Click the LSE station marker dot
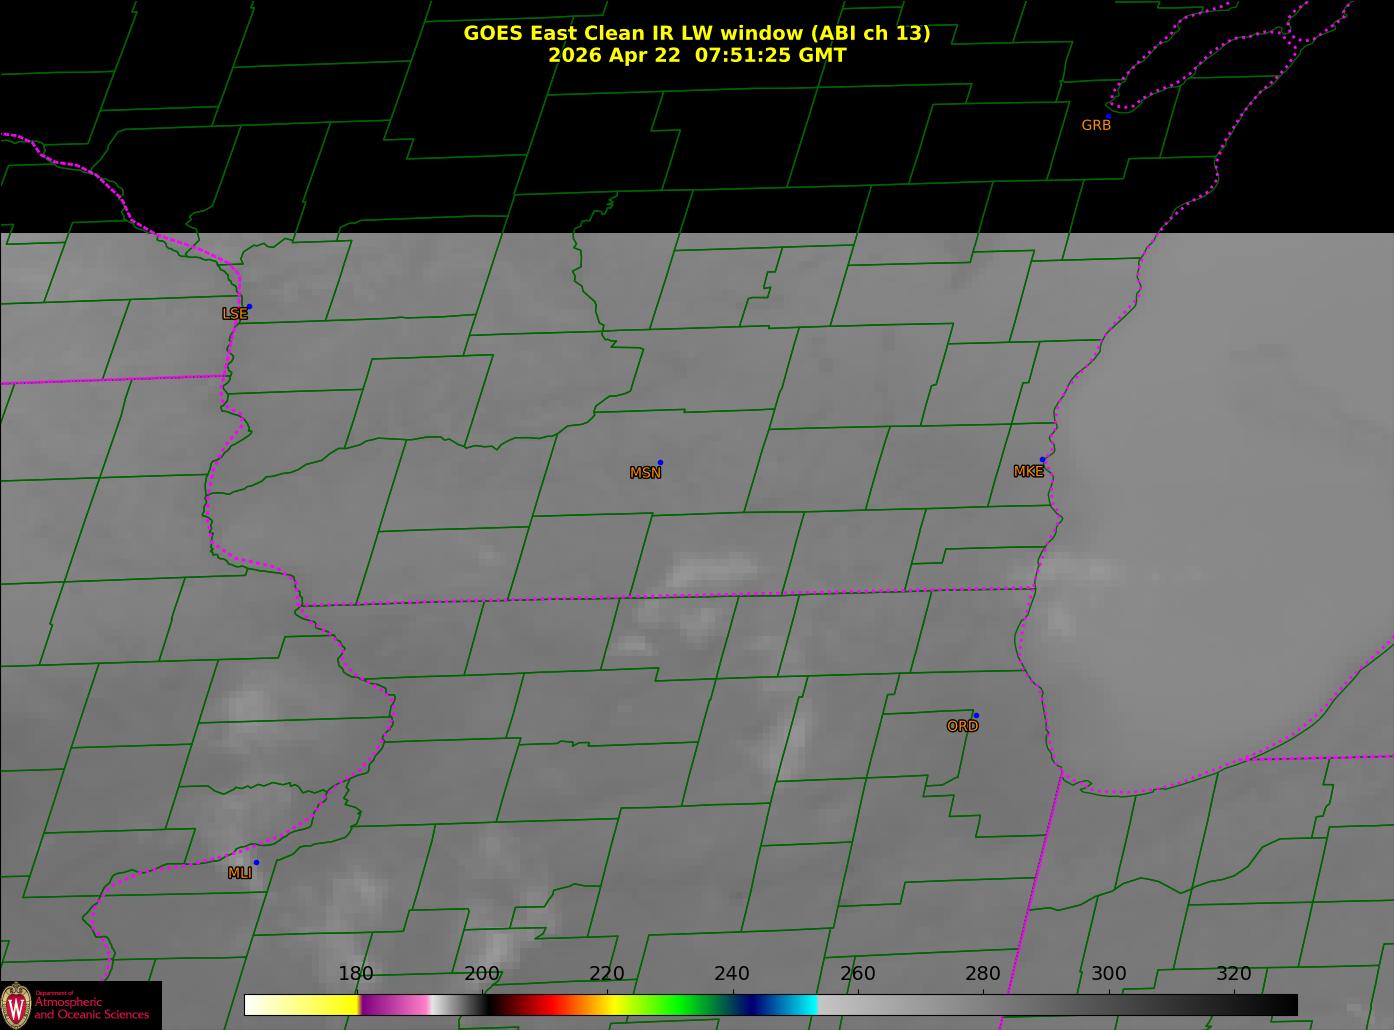This screenshot has height=1030, width=1394. [249, 306]
